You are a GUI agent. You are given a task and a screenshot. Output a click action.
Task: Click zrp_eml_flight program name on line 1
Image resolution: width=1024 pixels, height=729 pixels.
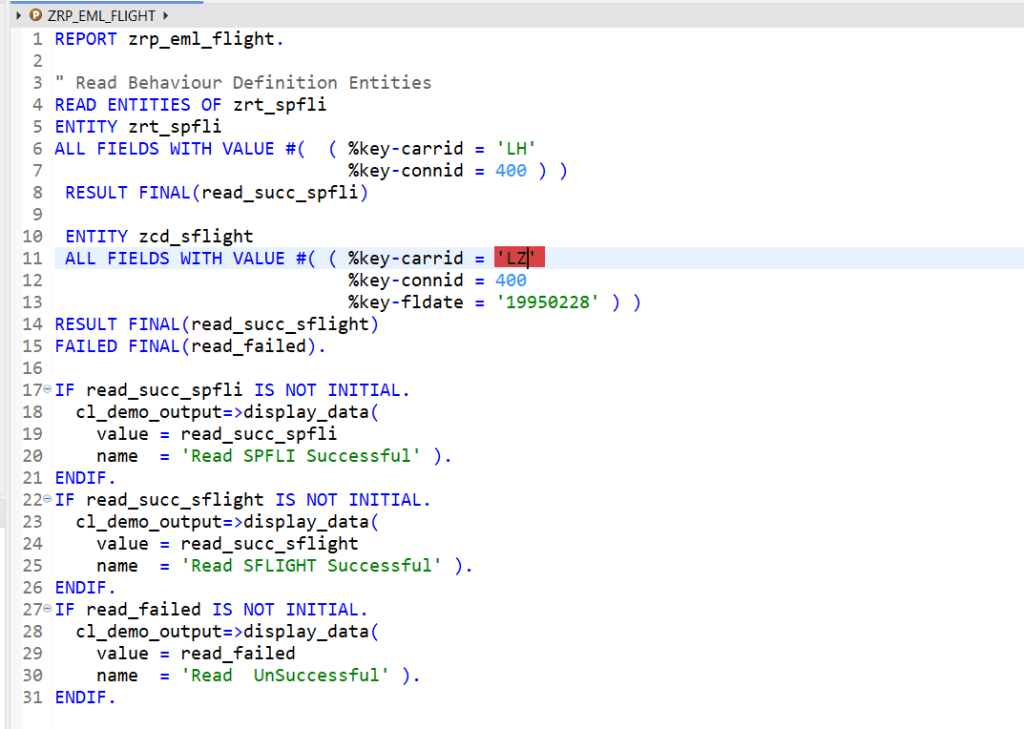(x=201, y=39)
